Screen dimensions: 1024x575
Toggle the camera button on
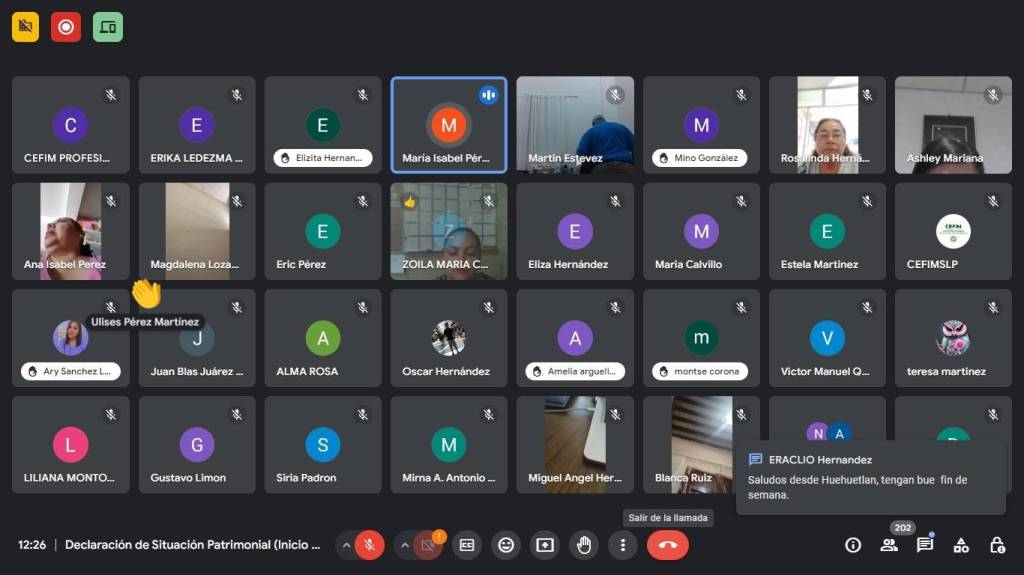click(428, 545)
